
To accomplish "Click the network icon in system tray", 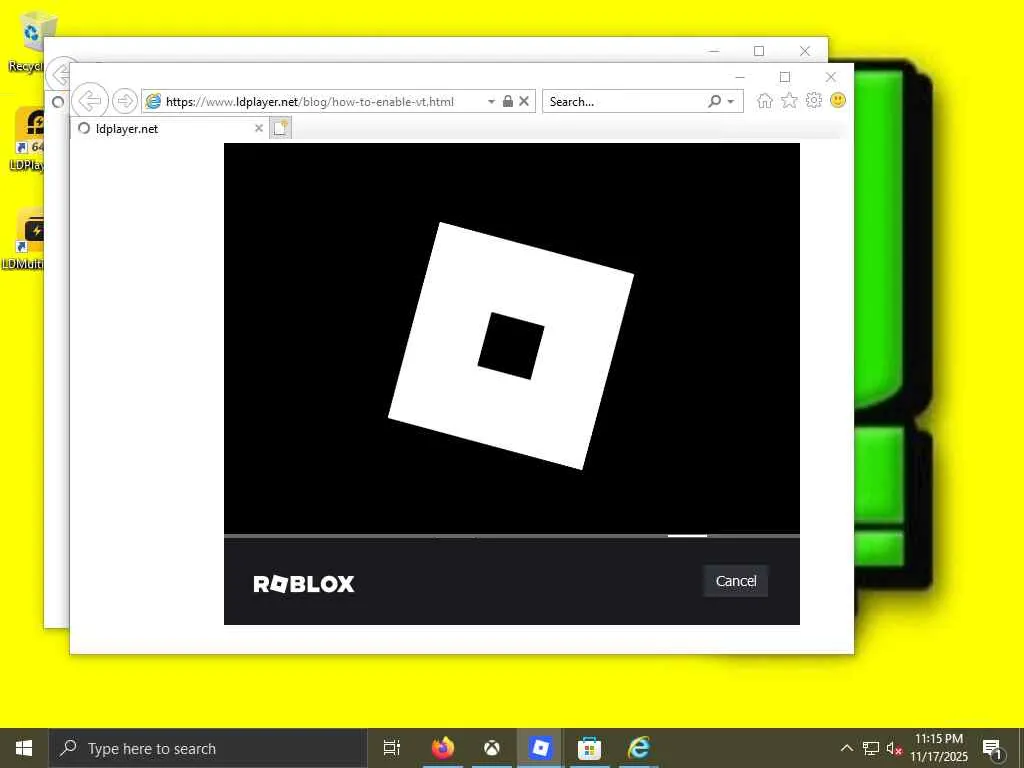I will click(x=871, y=748).
